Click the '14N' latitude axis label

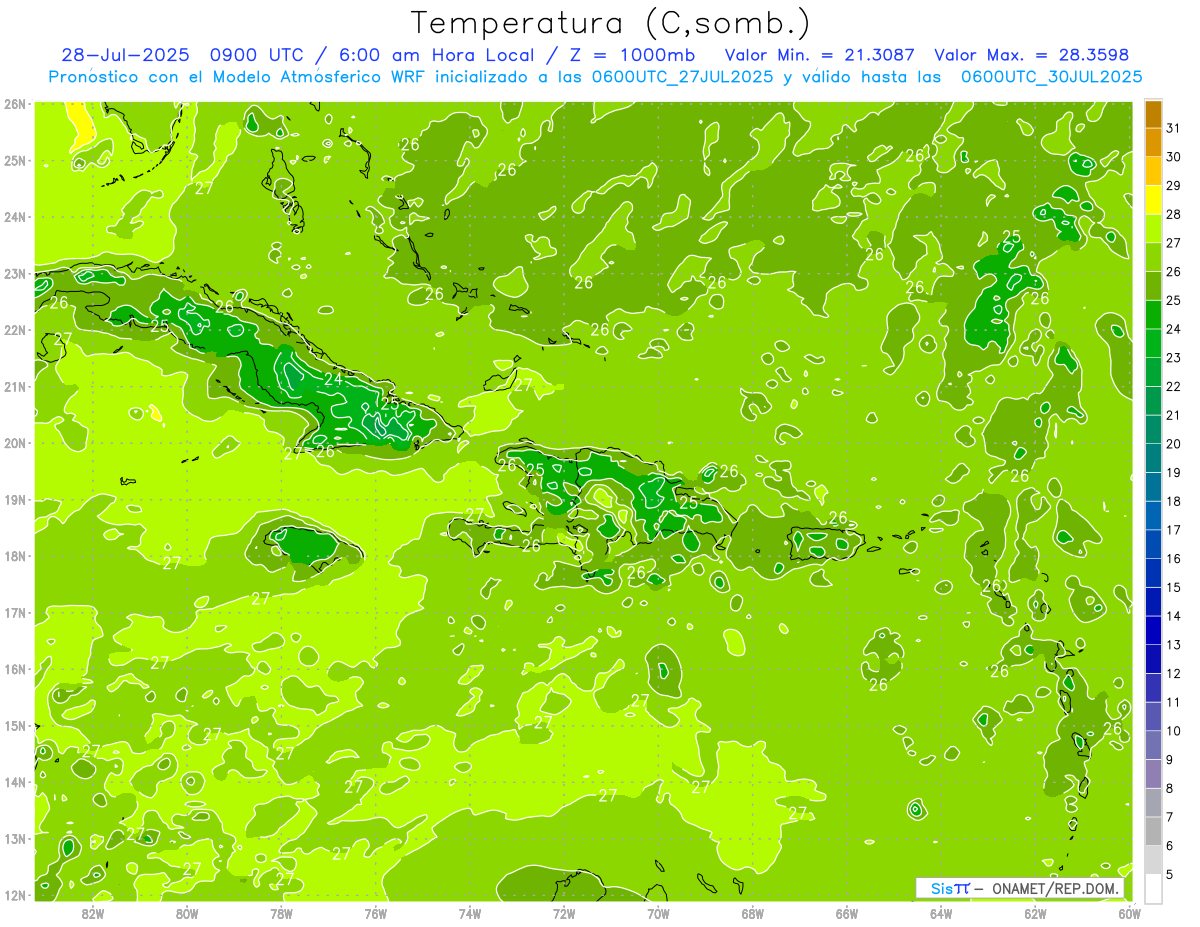click(14, 782)
